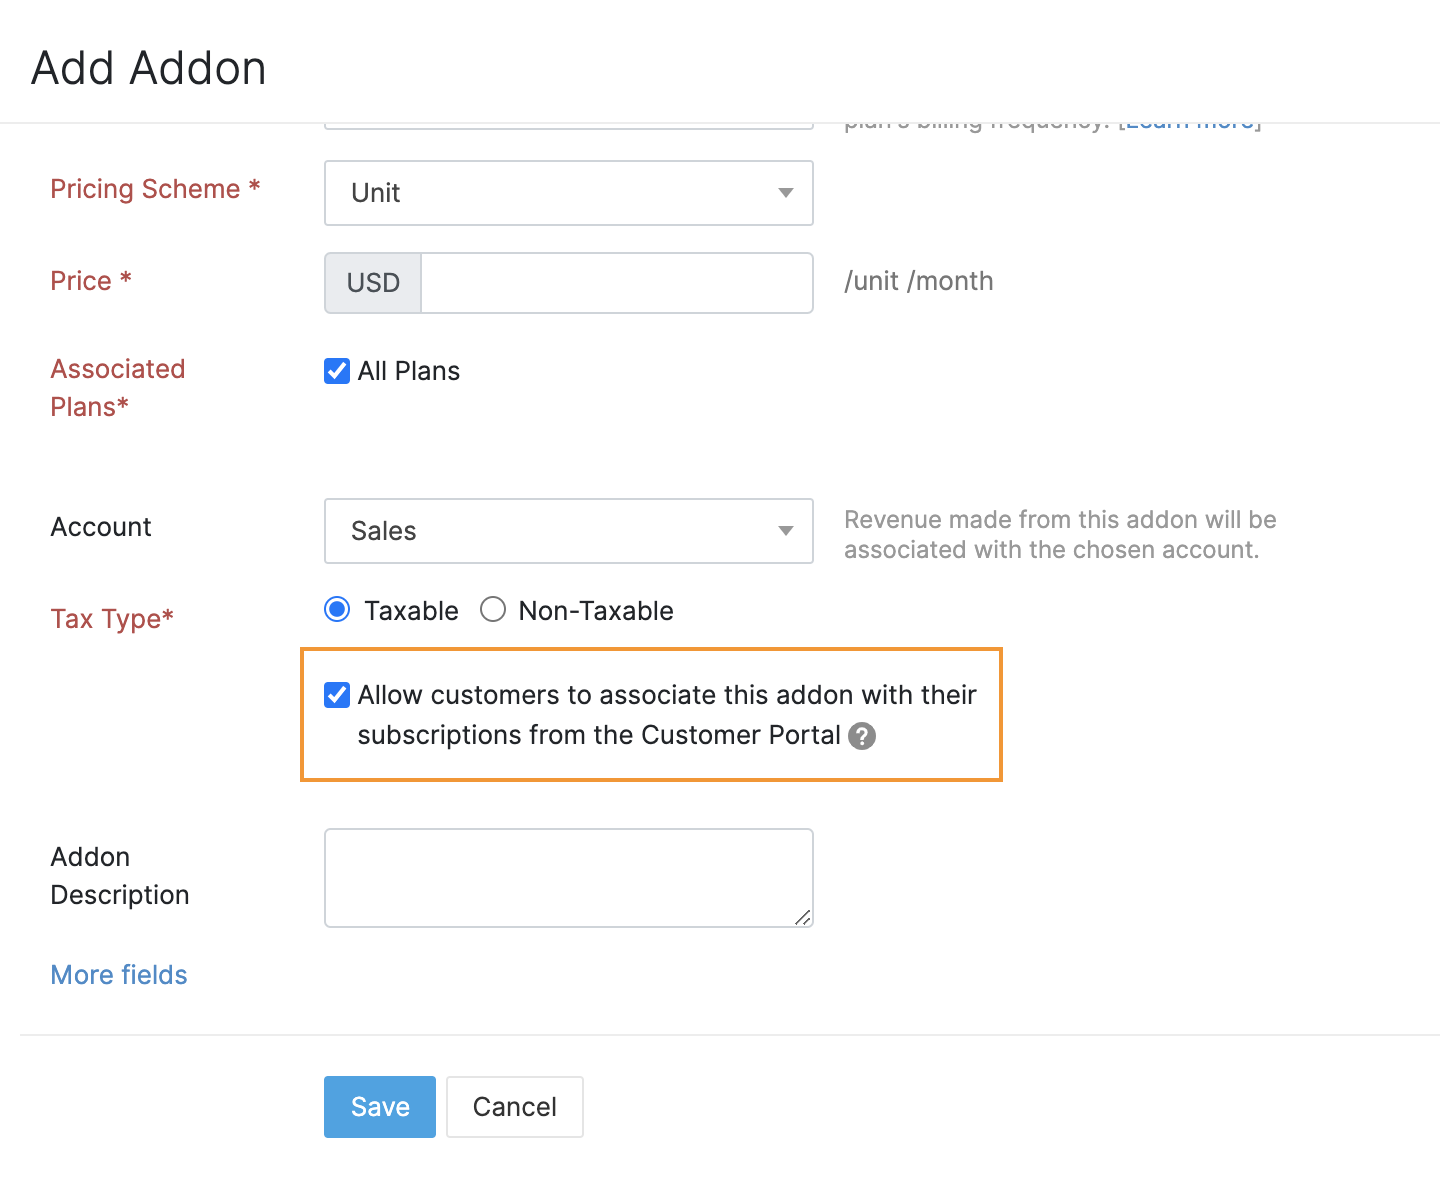The height and width of the screenshot is (1186, 1440).
Task: Grab the Addon Description resize handle
Action: pos(802,917)
